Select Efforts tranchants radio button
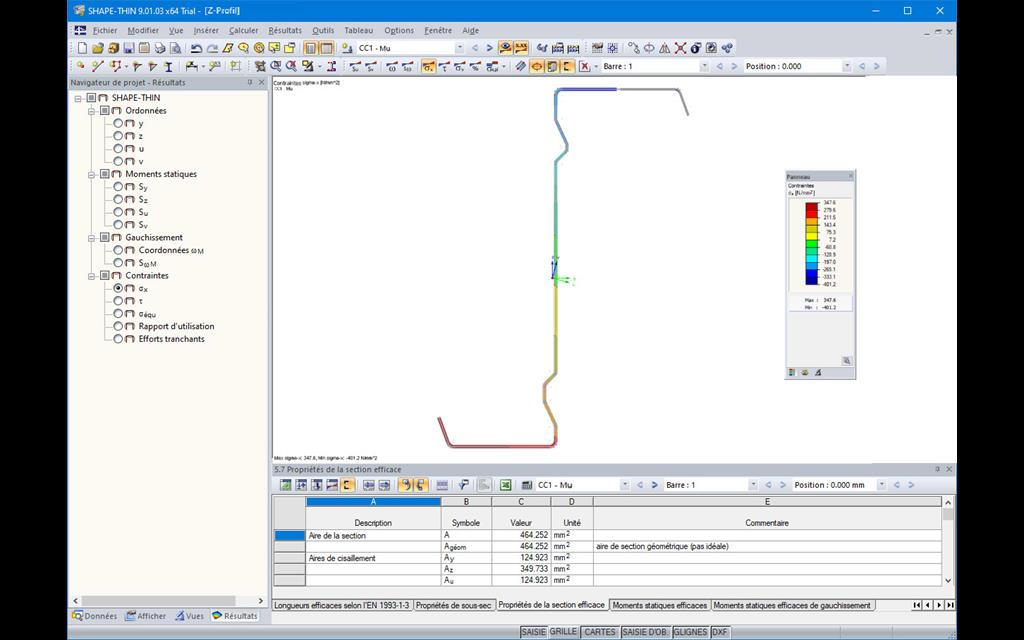The width and height of the screenshot is (1024, 640). click(118, 339)
